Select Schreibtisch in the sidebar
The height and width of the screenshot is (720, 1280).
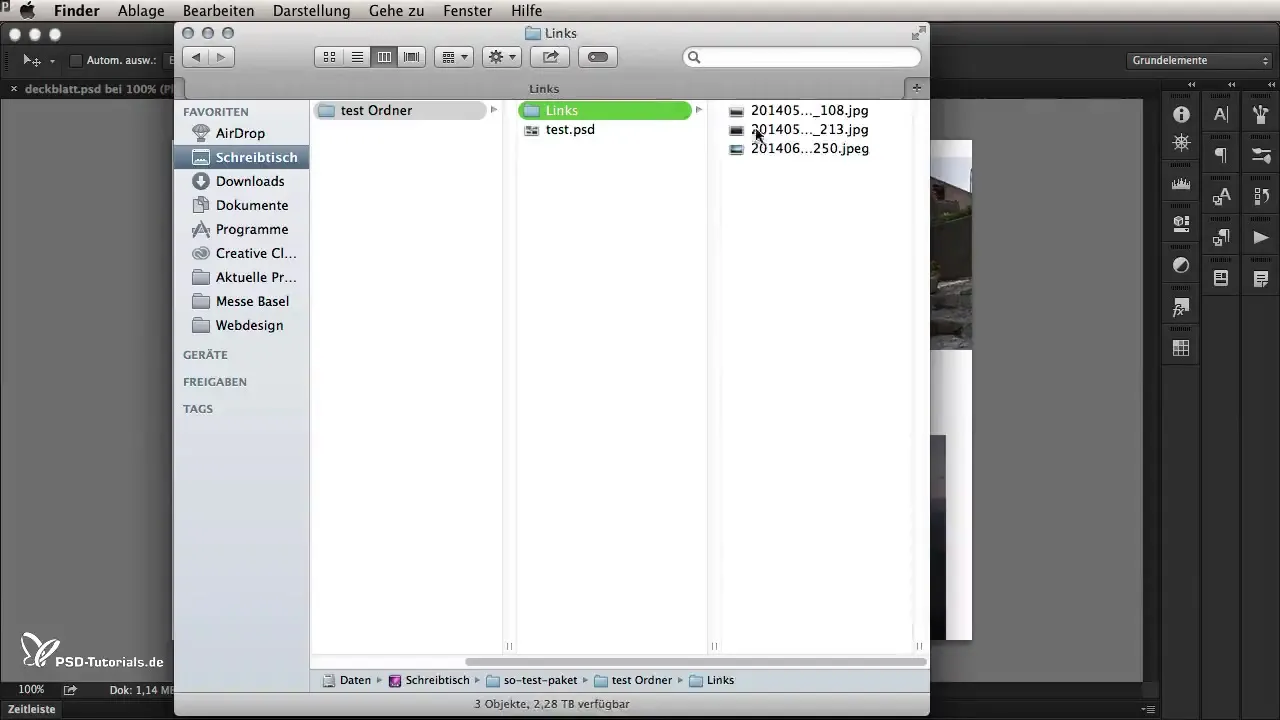[x=241, y=157]
